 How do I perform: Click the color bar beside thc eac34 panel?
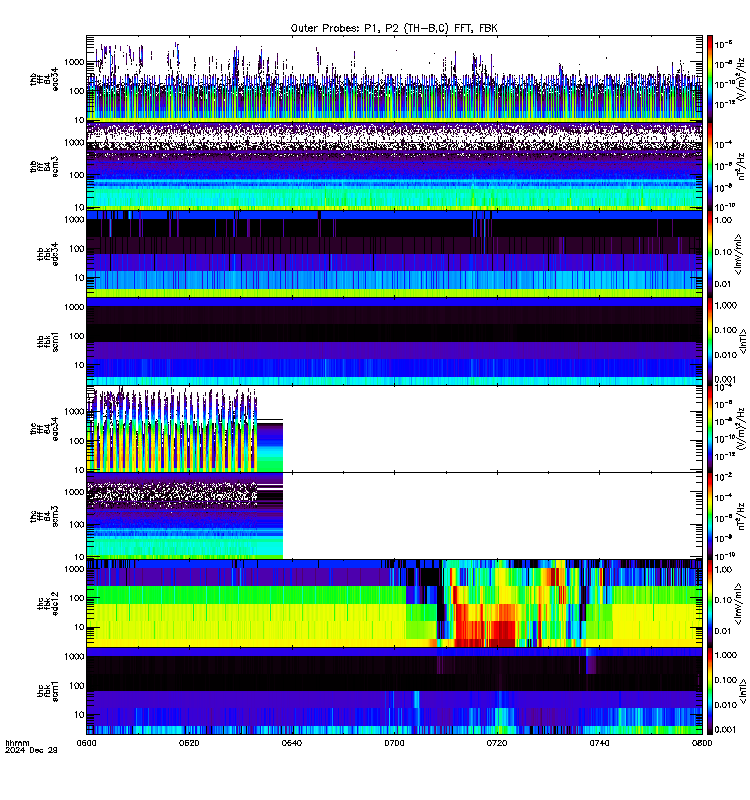point(710,429)
